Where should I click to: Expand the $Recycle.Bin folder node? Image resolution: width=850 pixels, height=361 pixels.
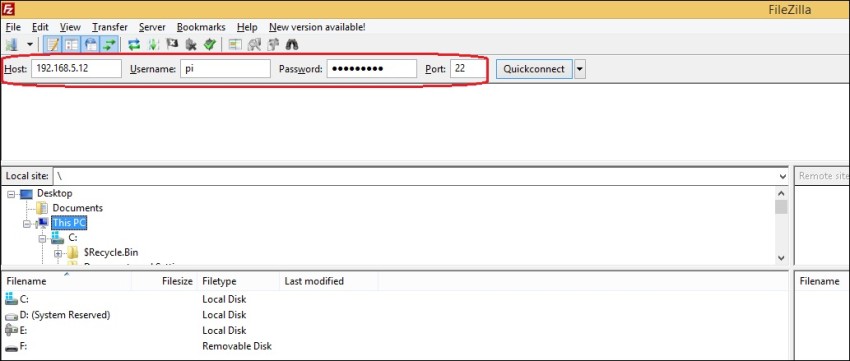pyautogui.click(x=58, y=253)
